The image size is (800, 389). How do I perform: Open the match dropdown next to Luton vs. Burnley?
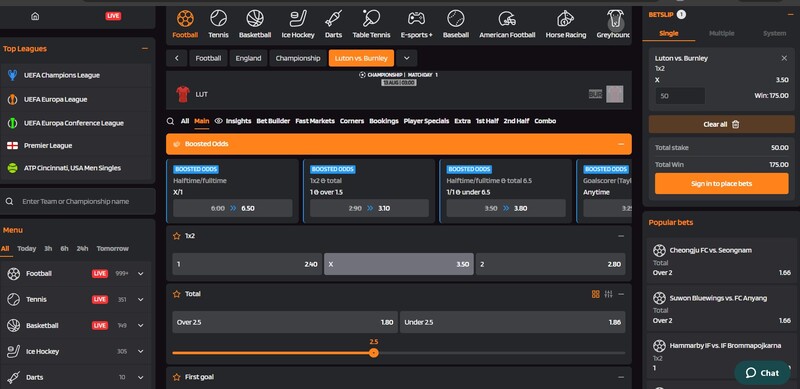407,58
